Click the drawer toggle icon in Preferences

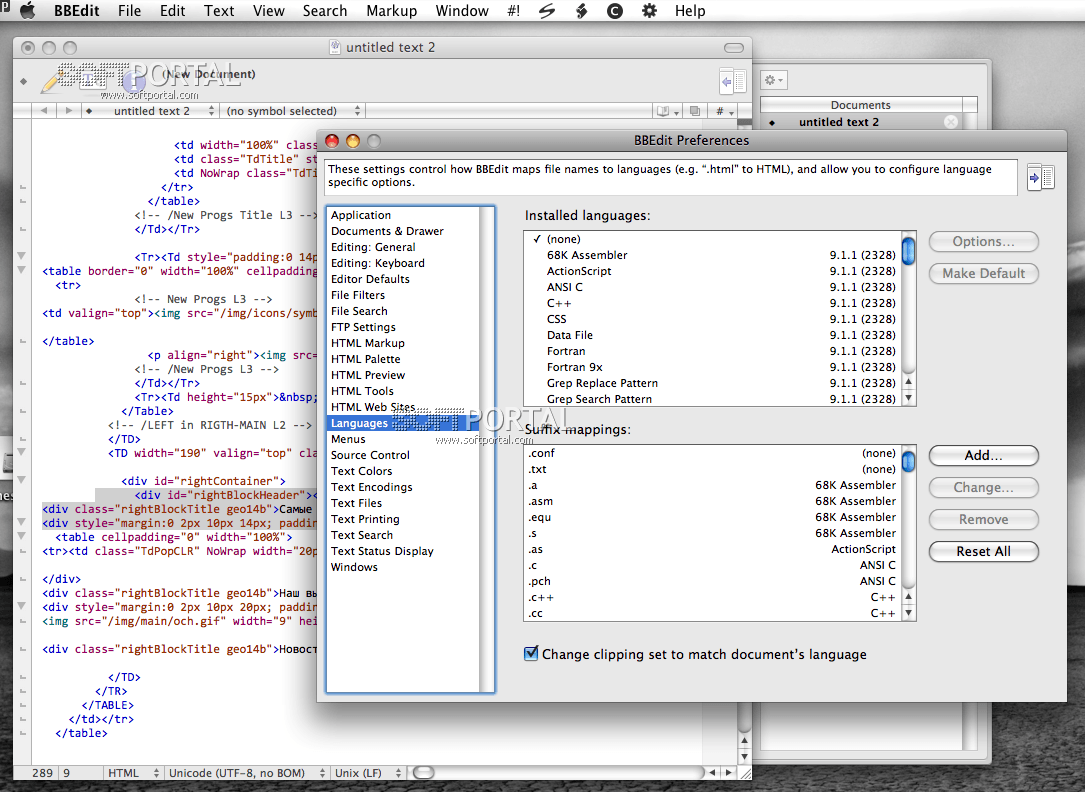coord(1041,177)
